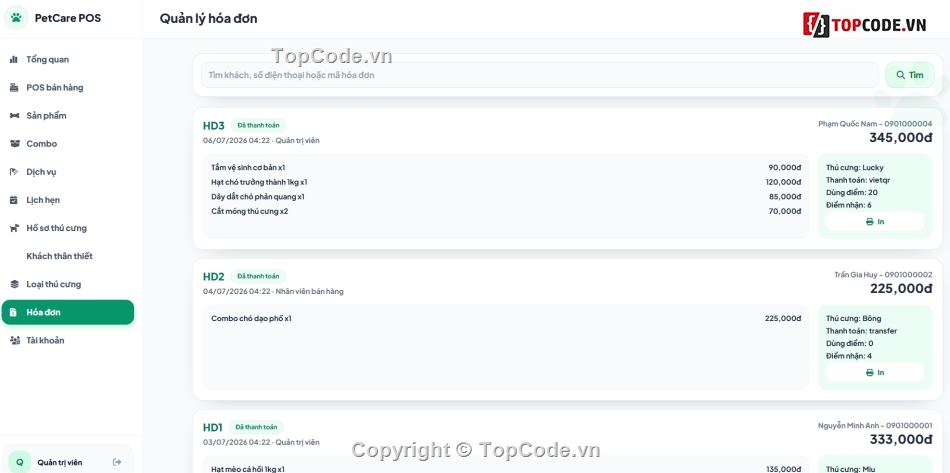
Task: Click the Tổng quan bar chart icon
Action: coord(14,59)
